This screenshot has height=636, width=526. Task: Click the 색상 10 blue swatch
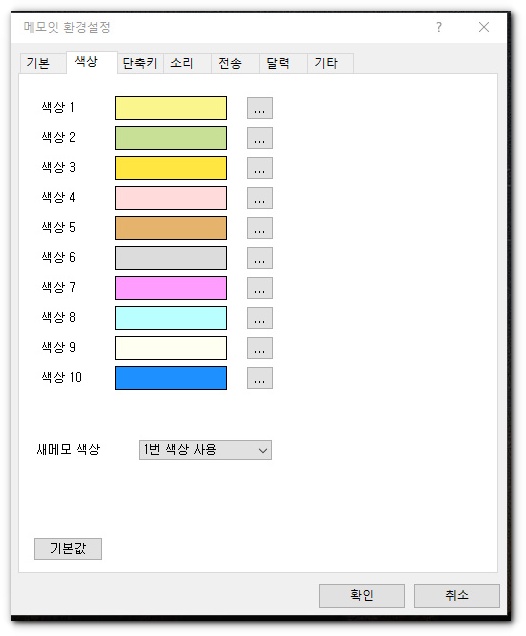click(x=171, y=378)
